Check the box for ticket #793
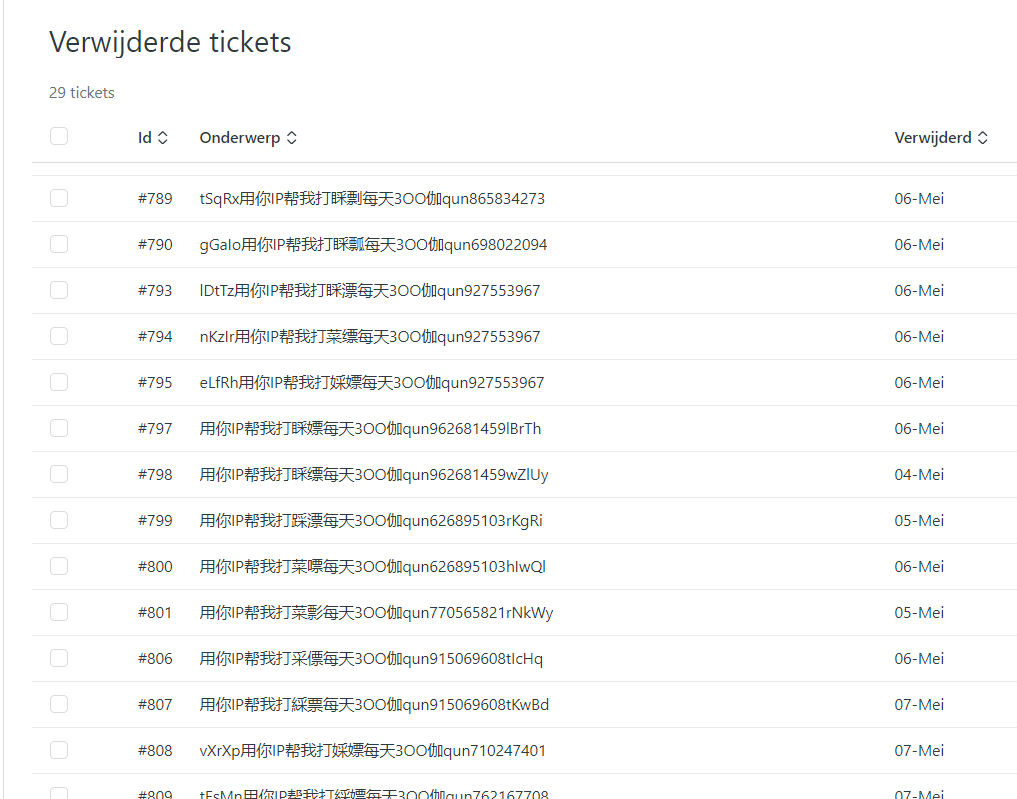 click(59, 290)
